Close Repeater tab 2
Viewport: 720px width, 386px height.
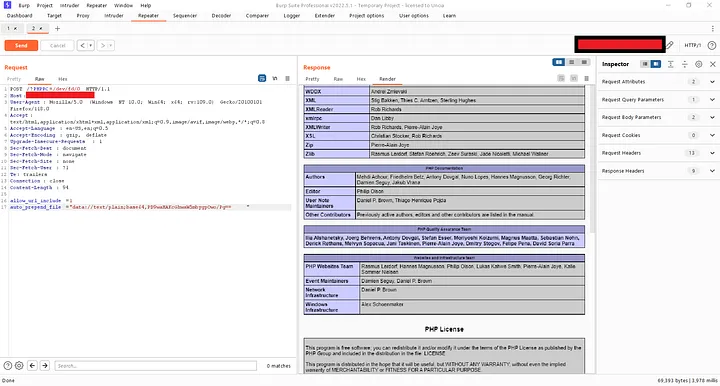click(40, 28)
